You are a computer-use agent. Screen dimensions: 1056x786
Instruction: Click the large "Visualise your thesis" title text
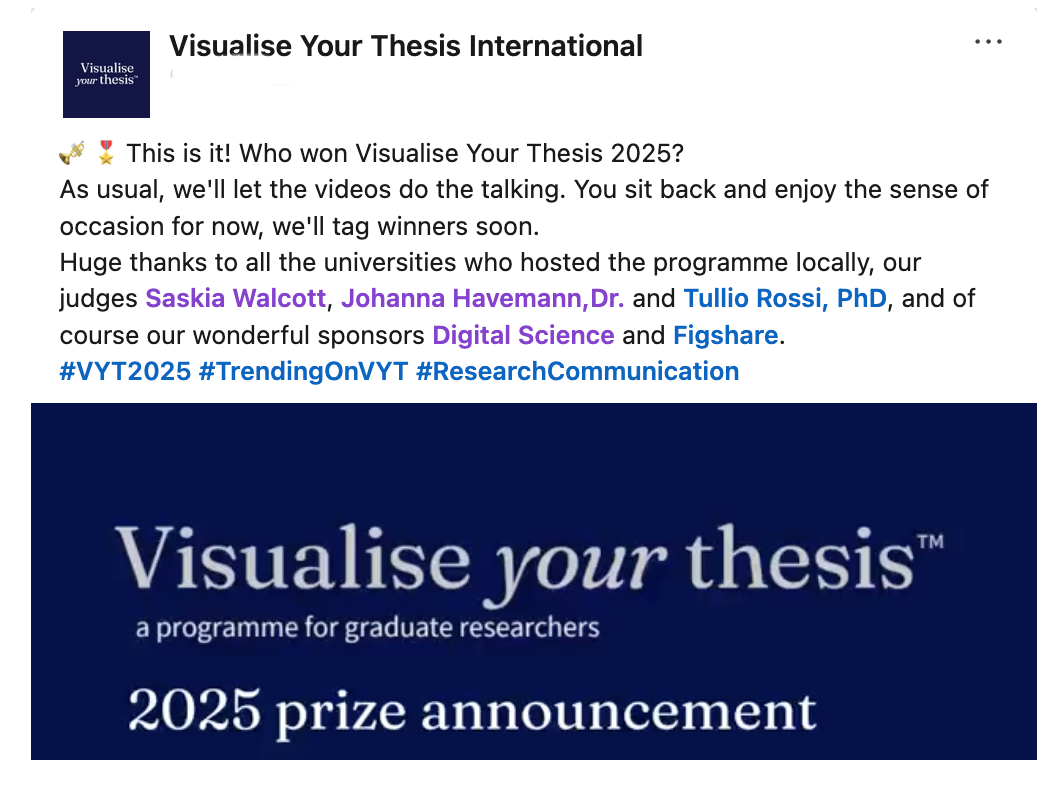coord(515,558)
